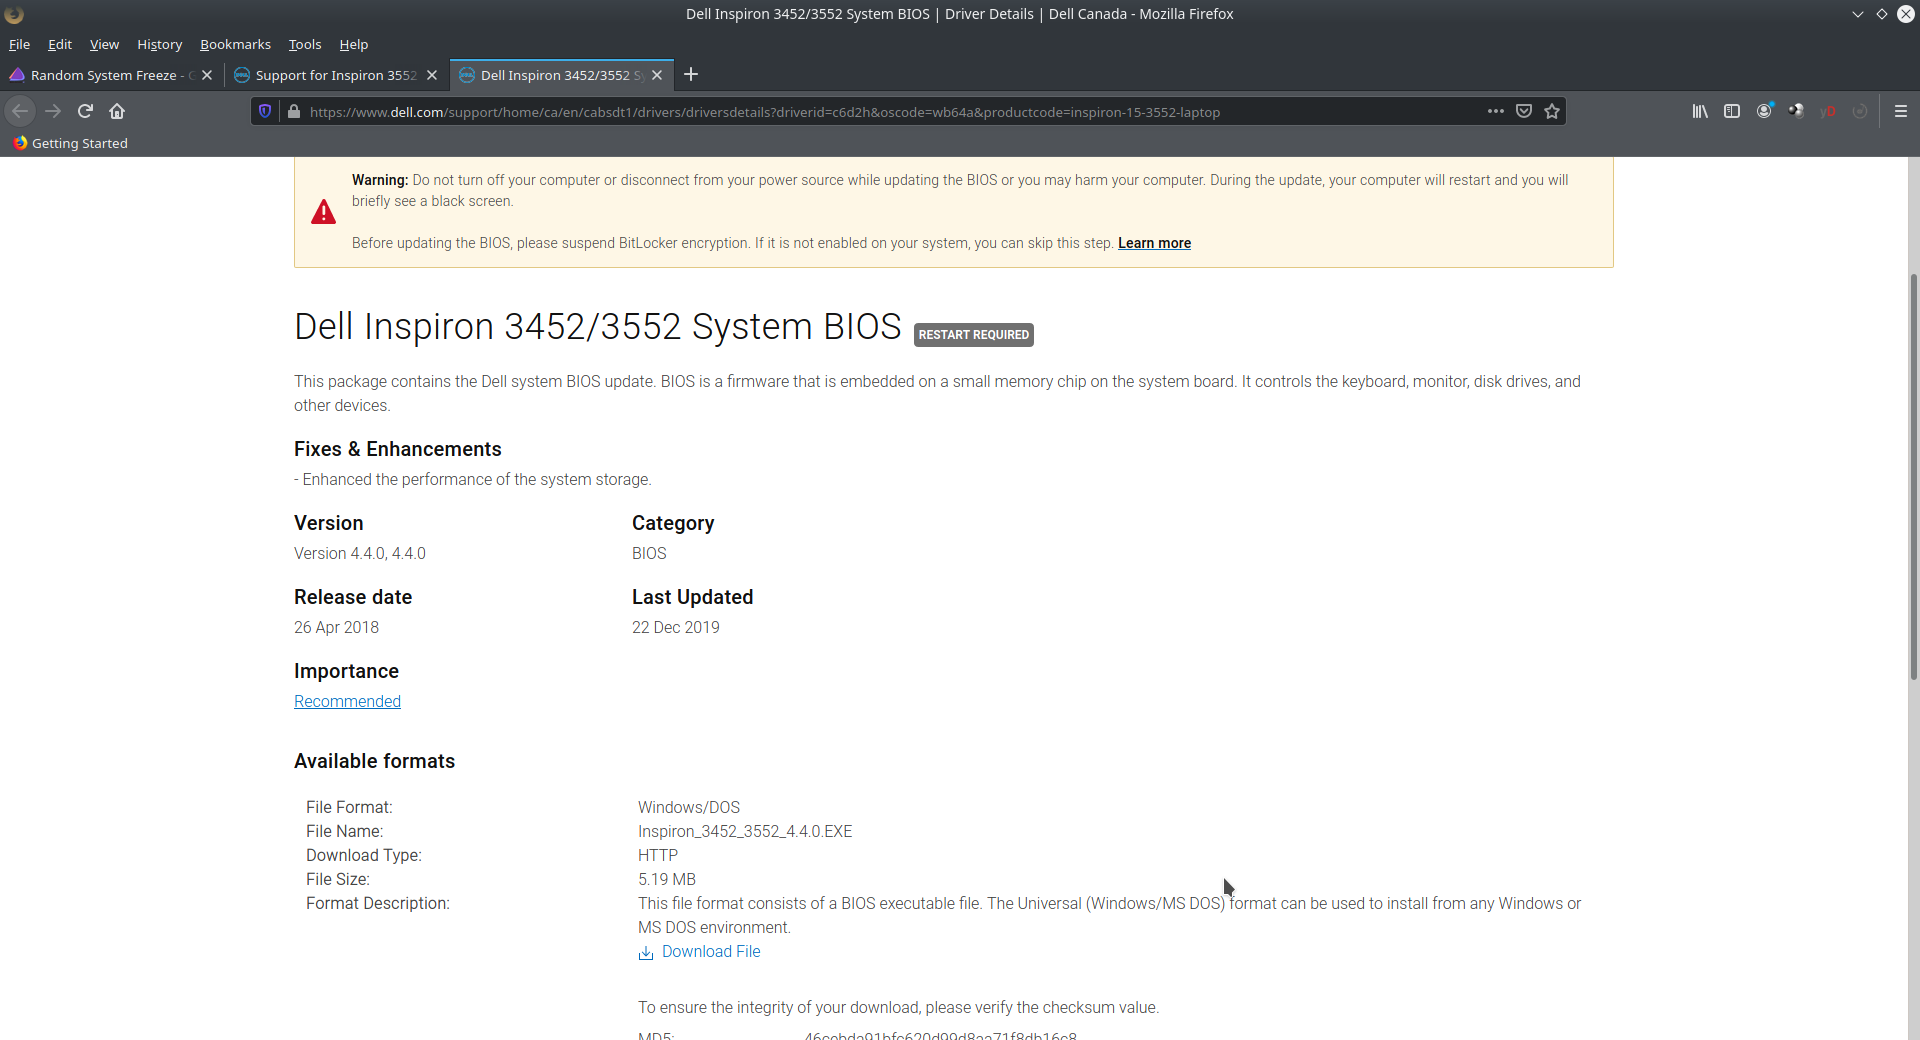Click the Learn more link in warning
The image size is (1920, 1040).
point(1154,243)
